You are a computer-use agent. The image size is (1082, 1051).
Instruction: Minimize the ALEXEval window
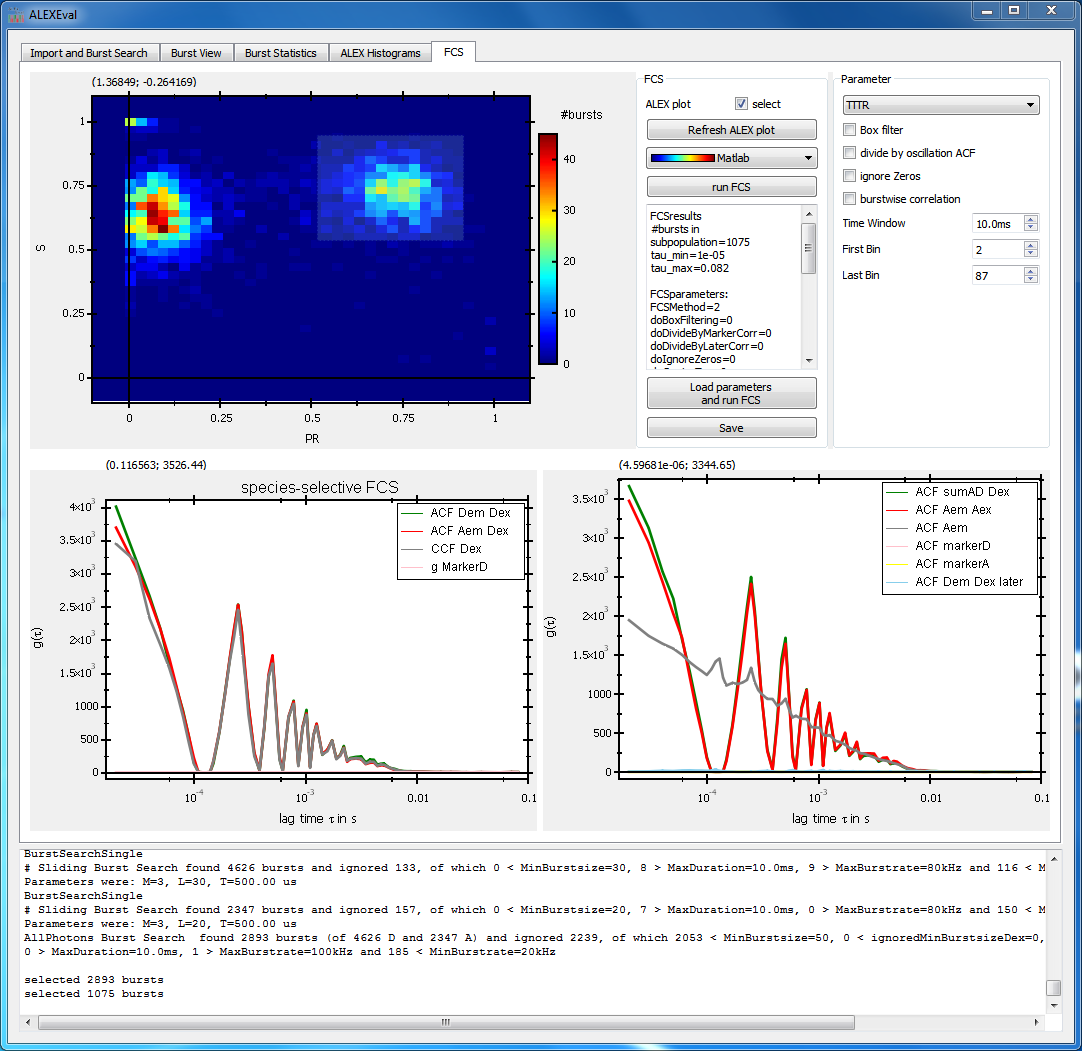pos(987,11)
